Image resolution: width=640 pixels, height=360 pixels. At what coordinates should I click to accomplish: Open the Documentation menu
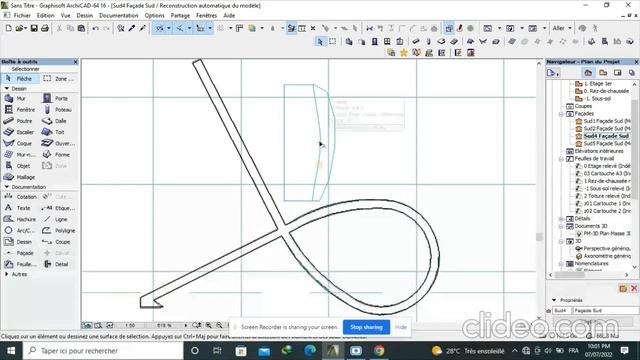[x=118, y=16]
